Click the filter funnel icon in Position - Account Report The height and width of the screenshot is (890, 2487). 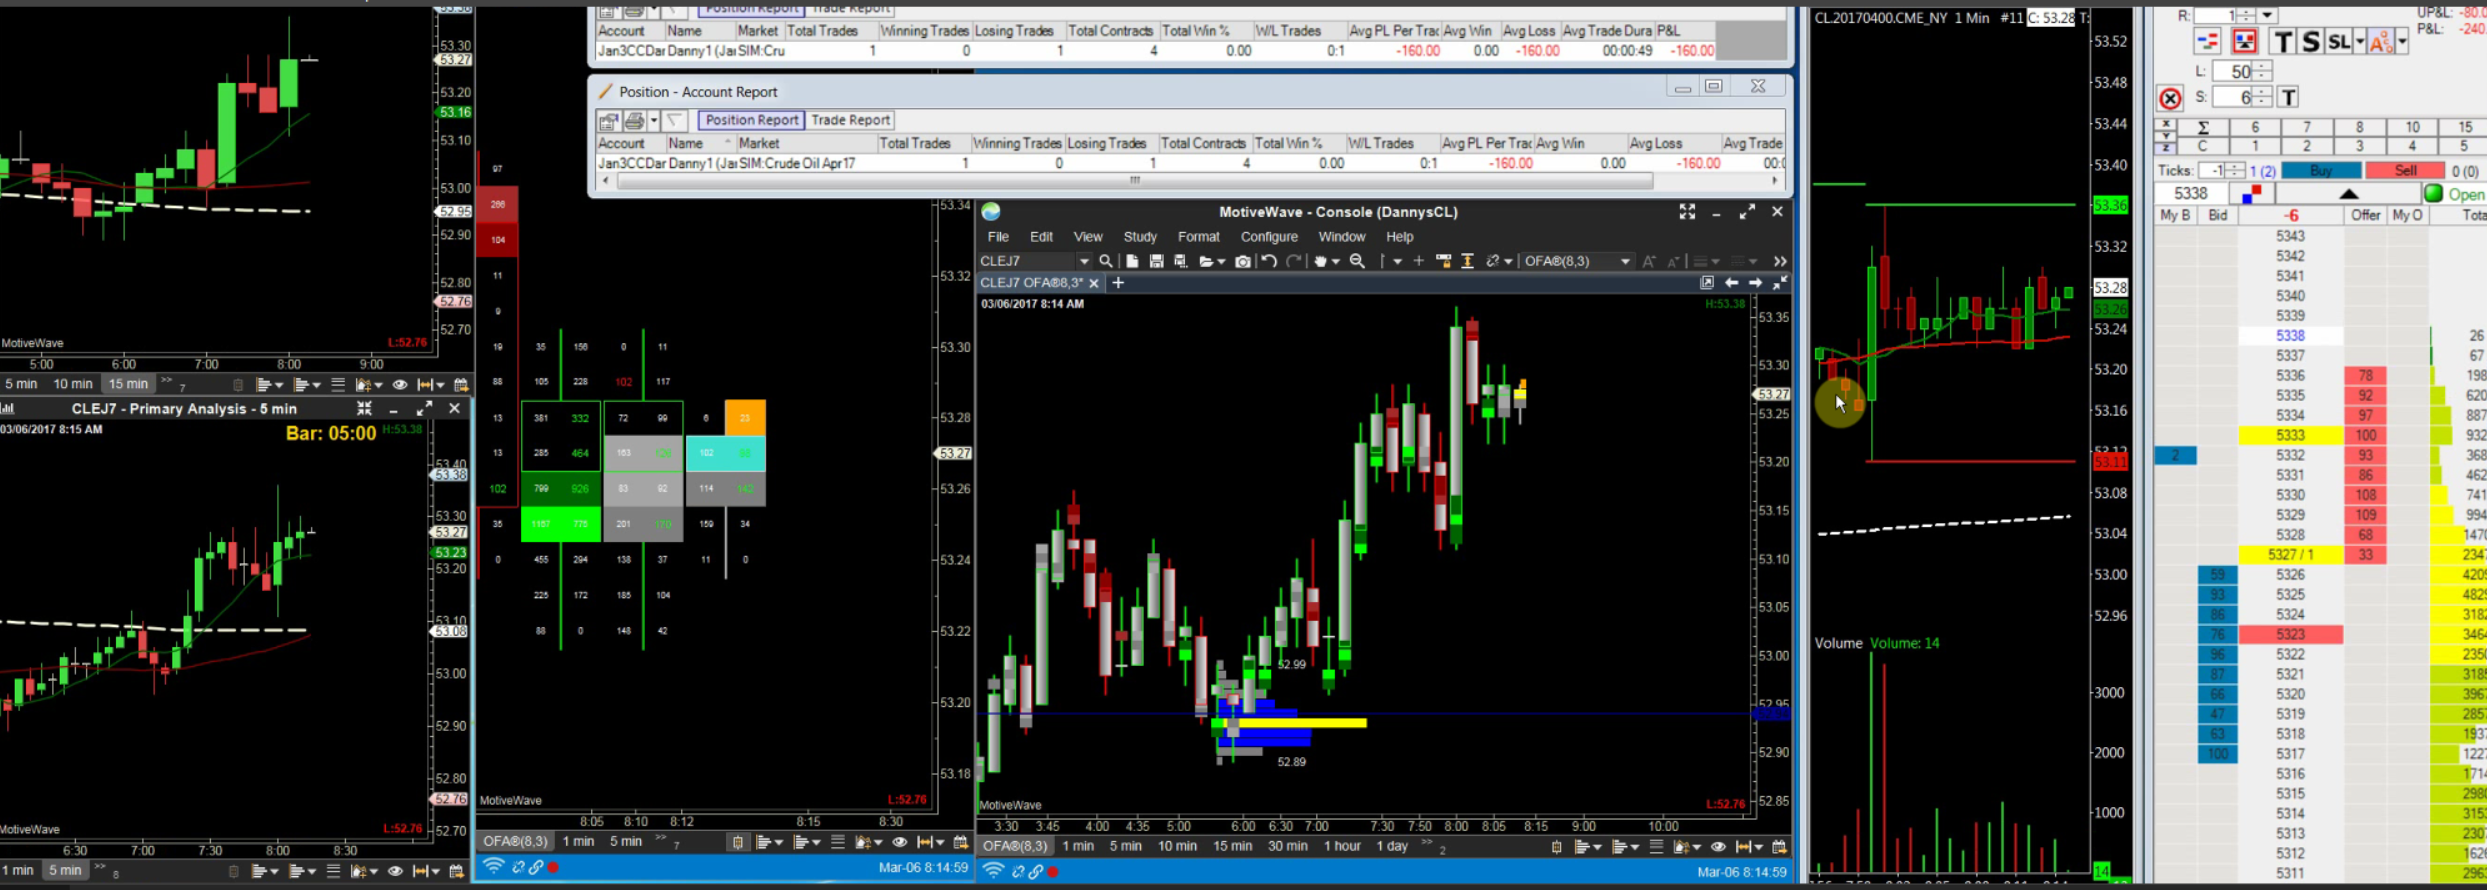(676, 121)
